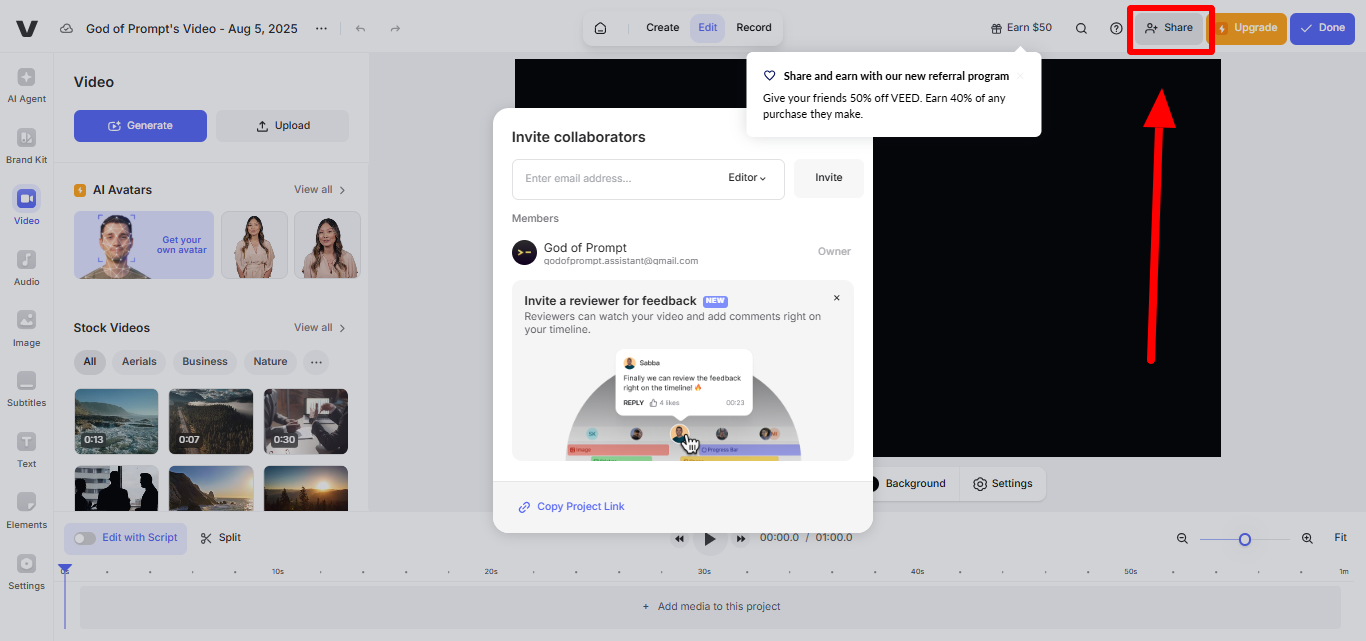Click the cloud save status icon
The height and width of the screenshot is (641, 1366).
[x=66, y=29]
